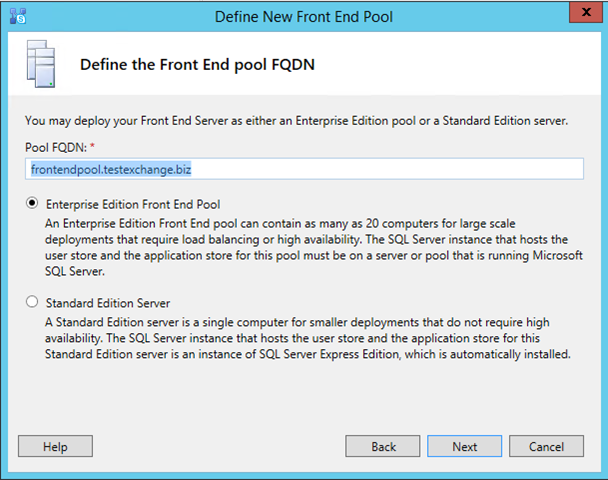Click the 'Pool FQDN:' field label

[56, 147]
